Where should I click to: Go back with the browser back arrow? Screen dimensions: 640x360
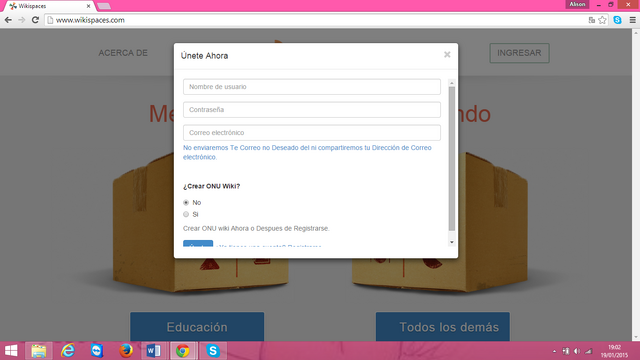coord(8,20)
